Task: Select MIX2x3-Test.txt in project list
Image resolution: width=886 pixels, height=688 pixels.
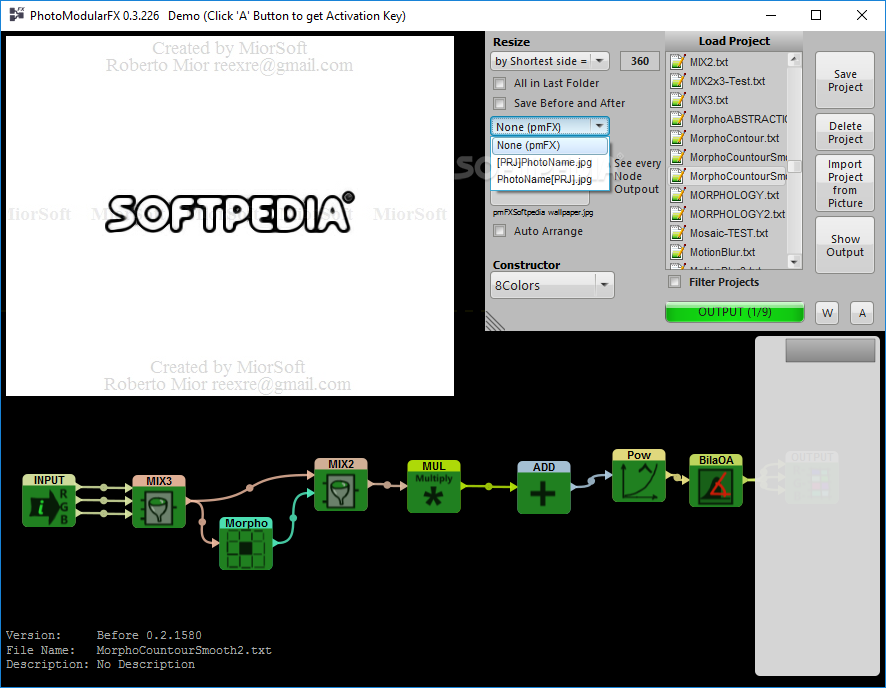Action: tap(727, 81)
